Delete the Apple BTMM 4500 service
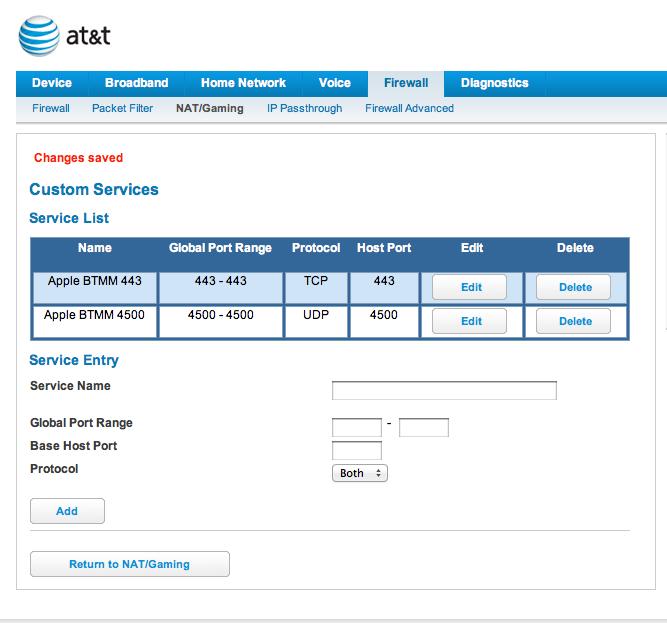 (573, 321)
